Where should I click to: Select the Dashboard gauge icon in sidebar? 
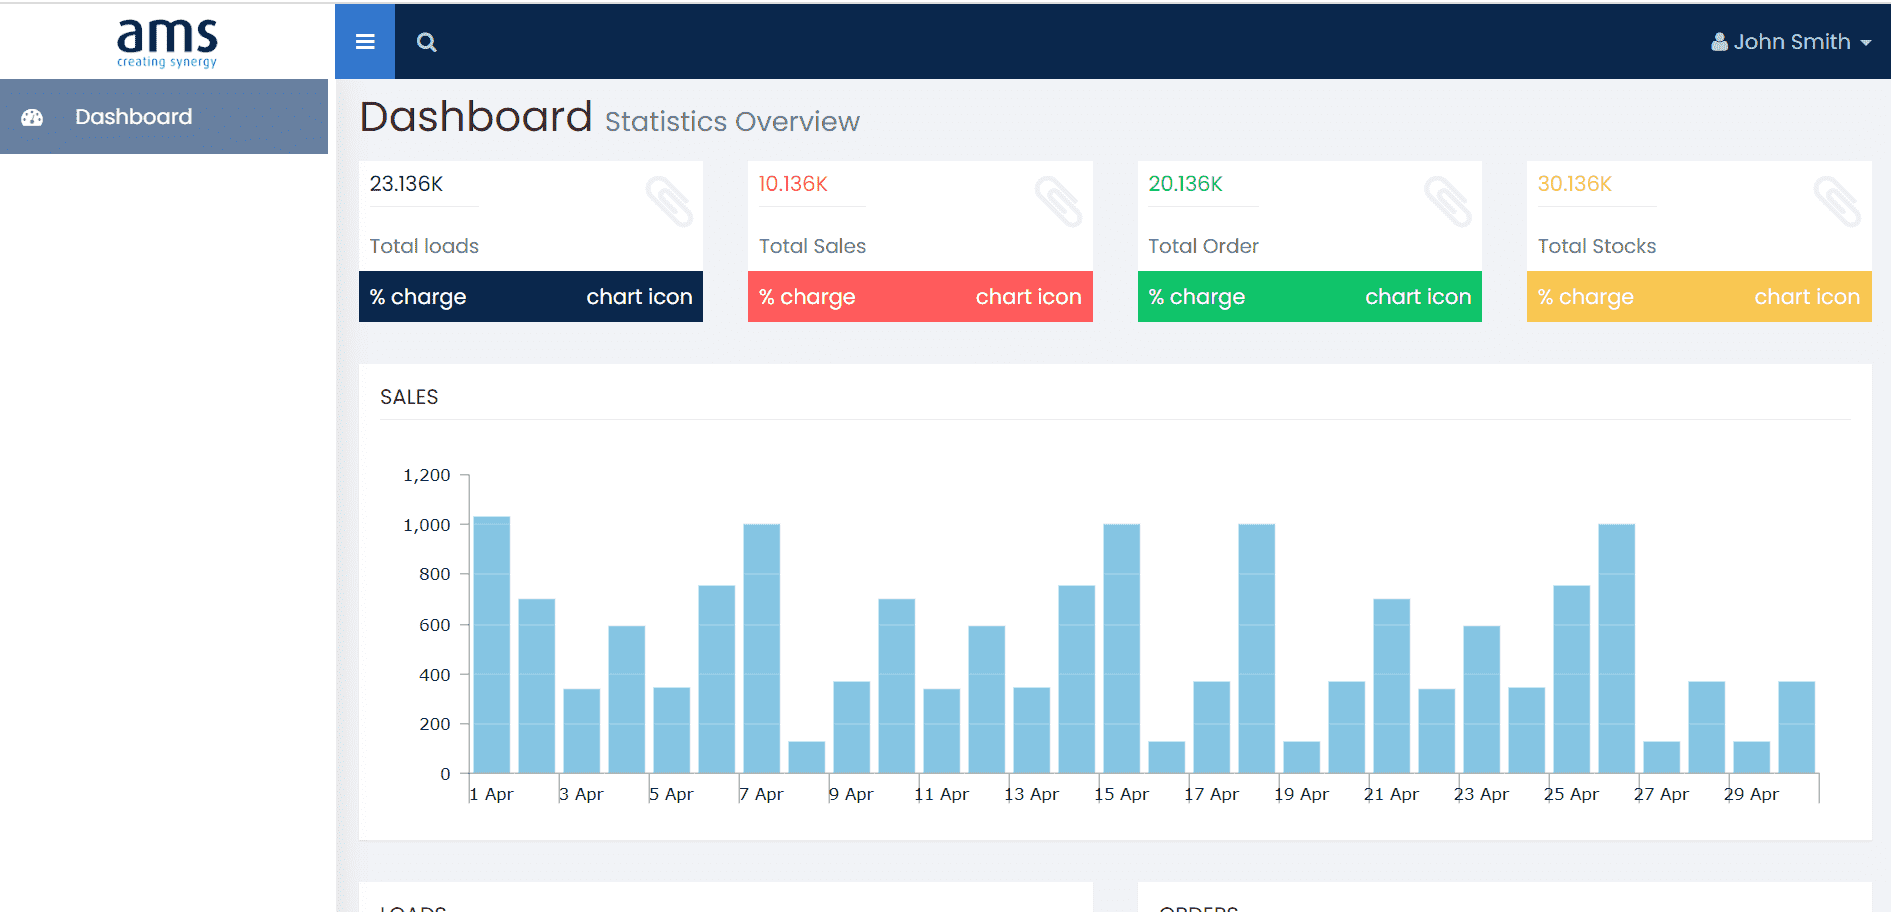tap(32, 117)
